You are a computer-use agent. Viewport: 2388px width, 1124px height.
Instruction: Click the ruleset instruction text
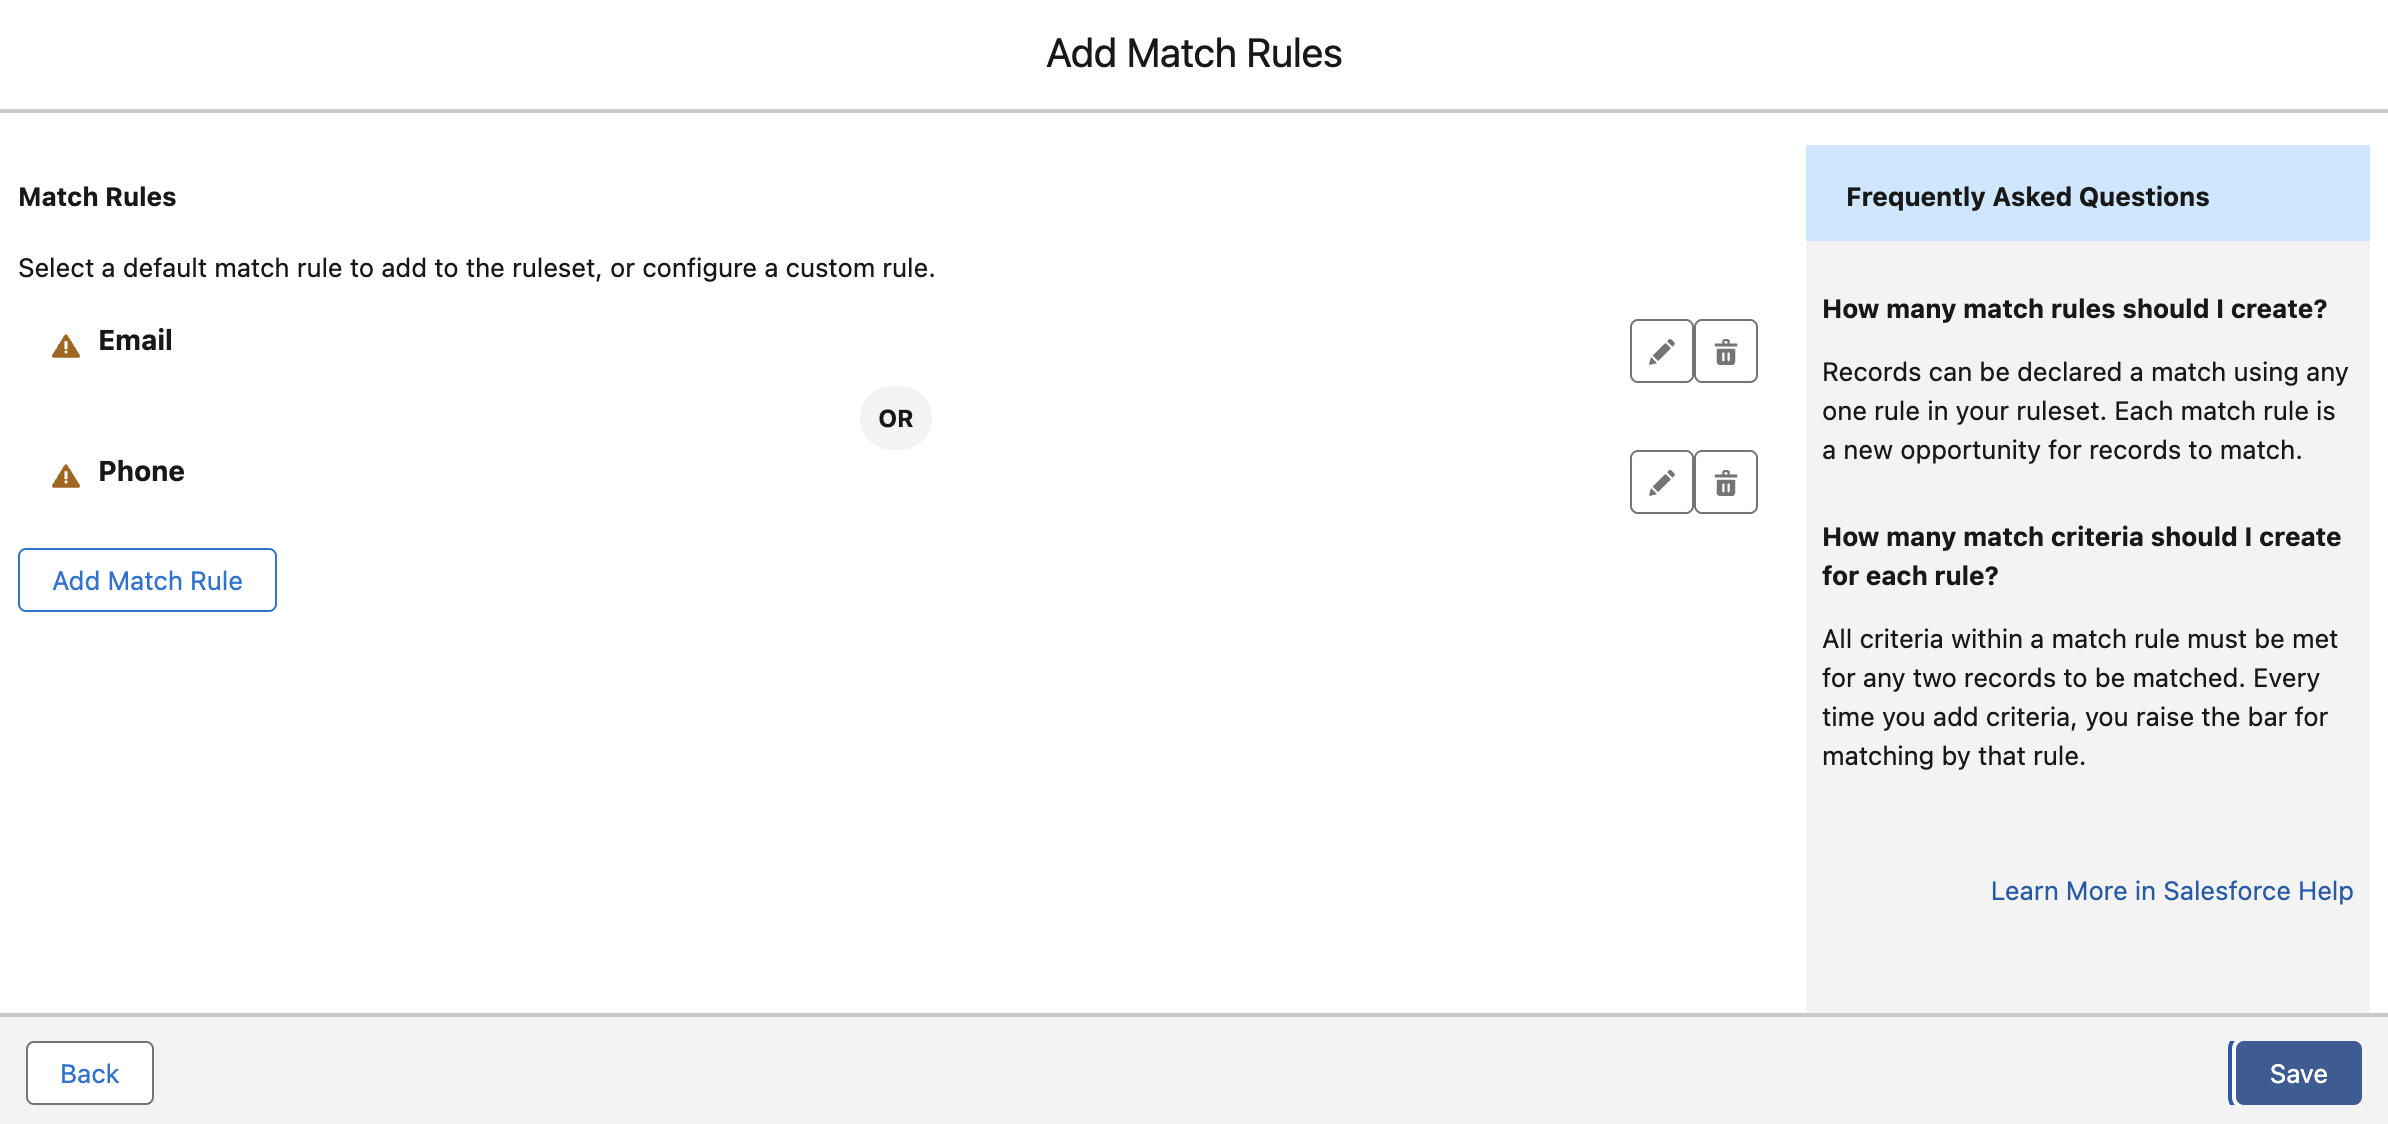coord(477,267)
